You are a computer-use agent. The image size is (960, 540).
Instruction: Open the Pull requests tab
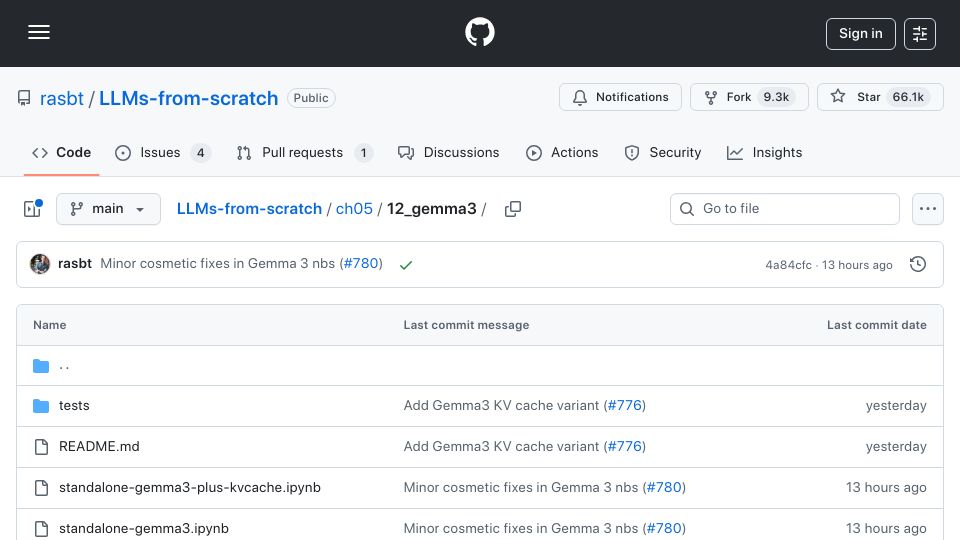point(305,152)
